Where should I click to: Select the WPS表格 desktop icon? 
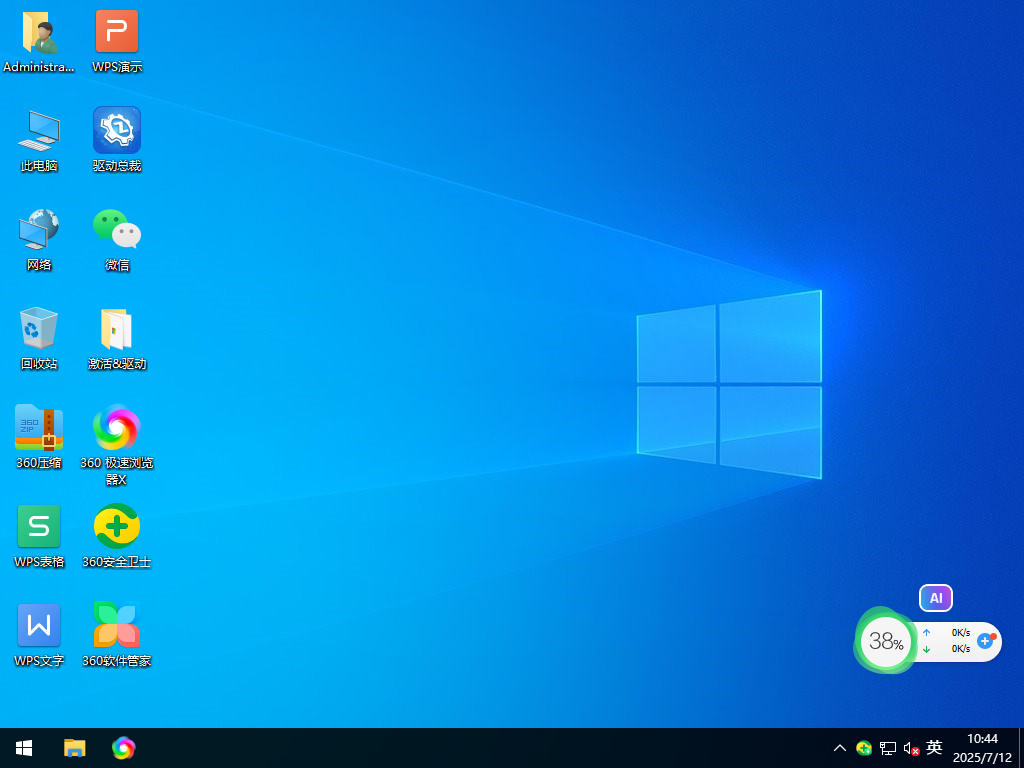(39, 536)
